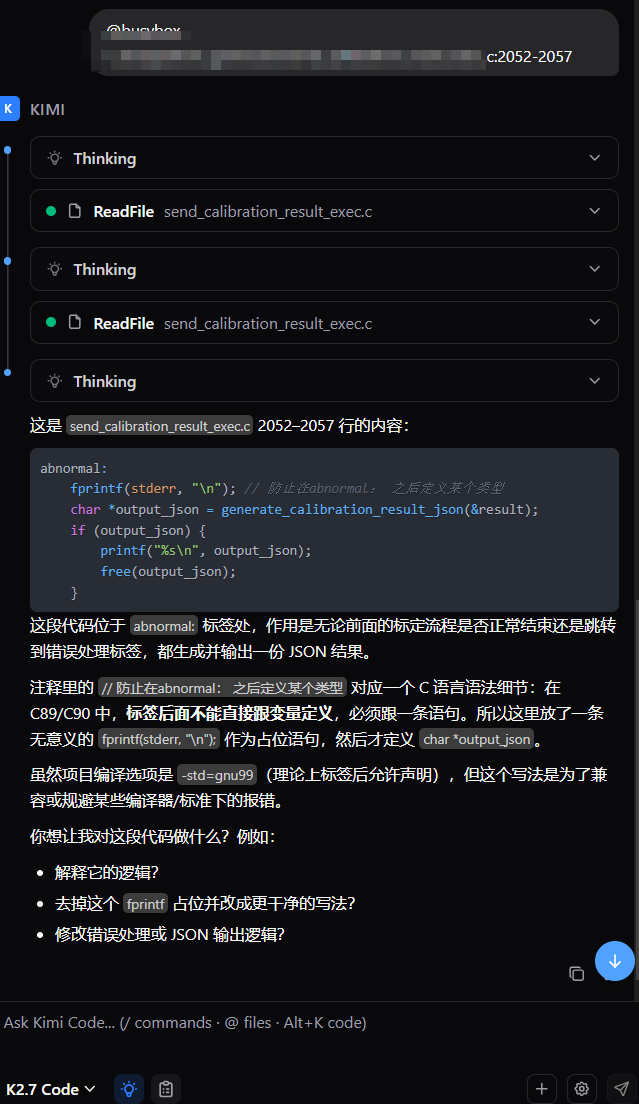Click the bullet "解释它的逻辑?"
The width and height of the screenshot is (639, 1104).
[x=107, y=872]
